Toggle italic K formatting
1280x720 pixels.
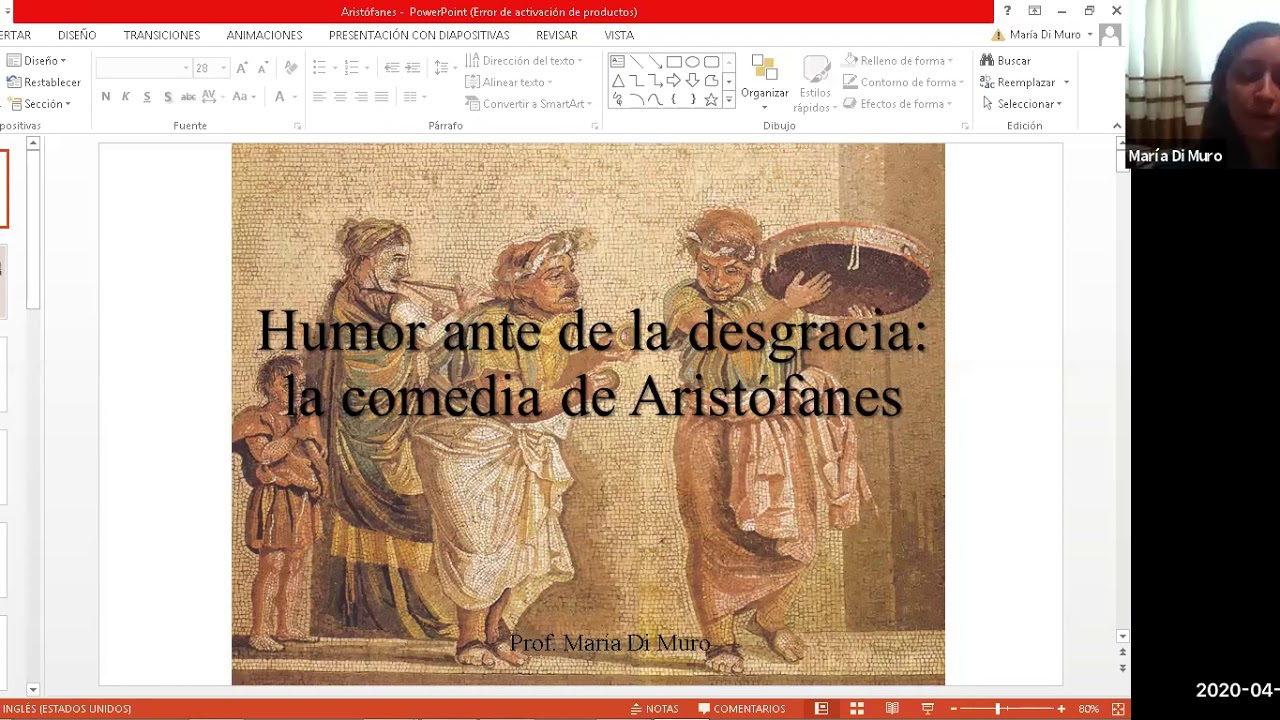[125, 97]
